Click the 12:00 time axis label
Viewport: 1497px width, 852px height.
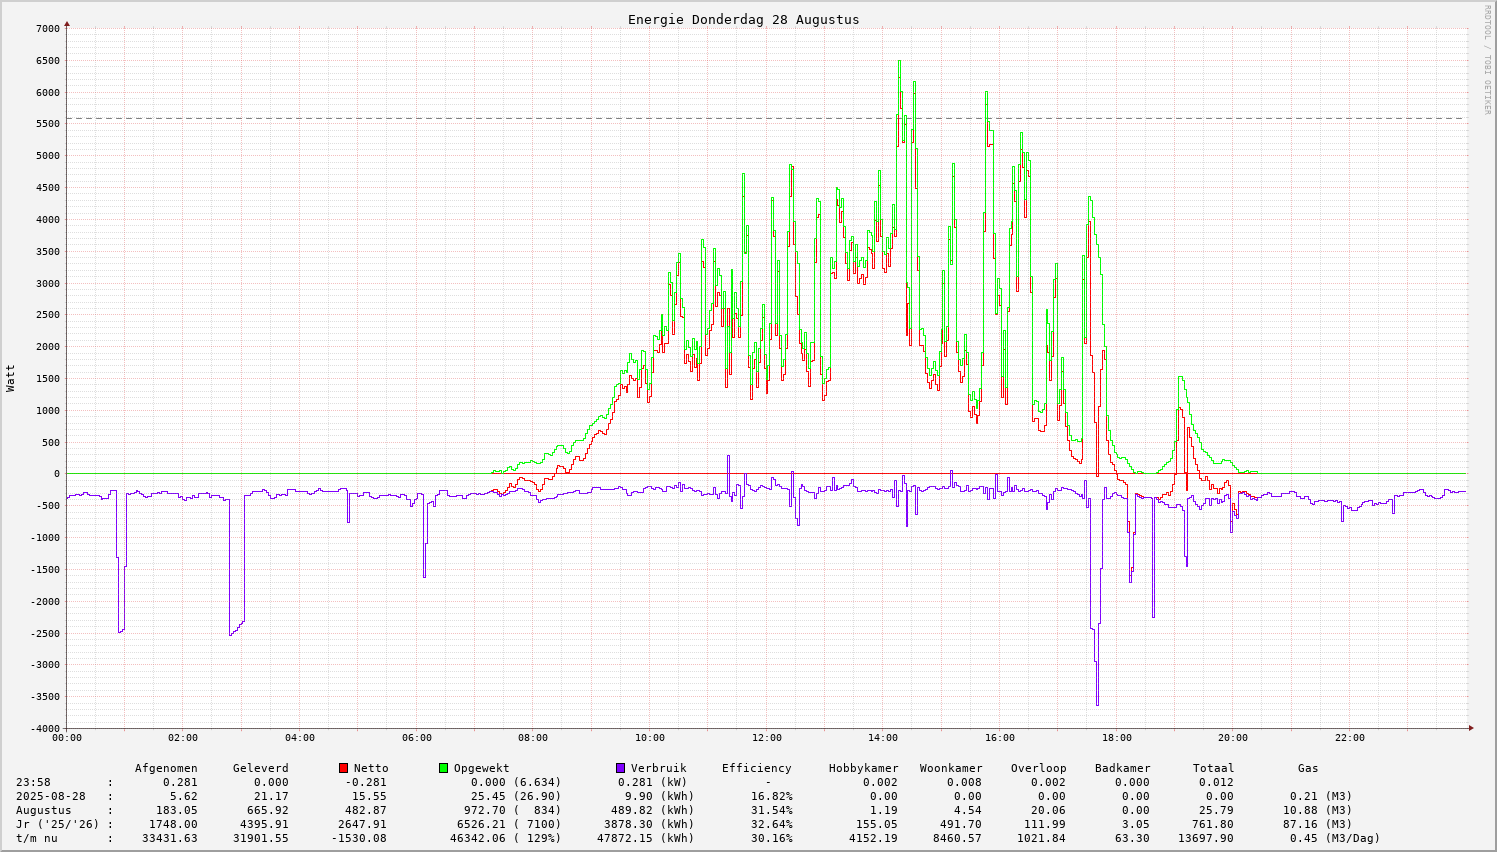pos(766,738)
